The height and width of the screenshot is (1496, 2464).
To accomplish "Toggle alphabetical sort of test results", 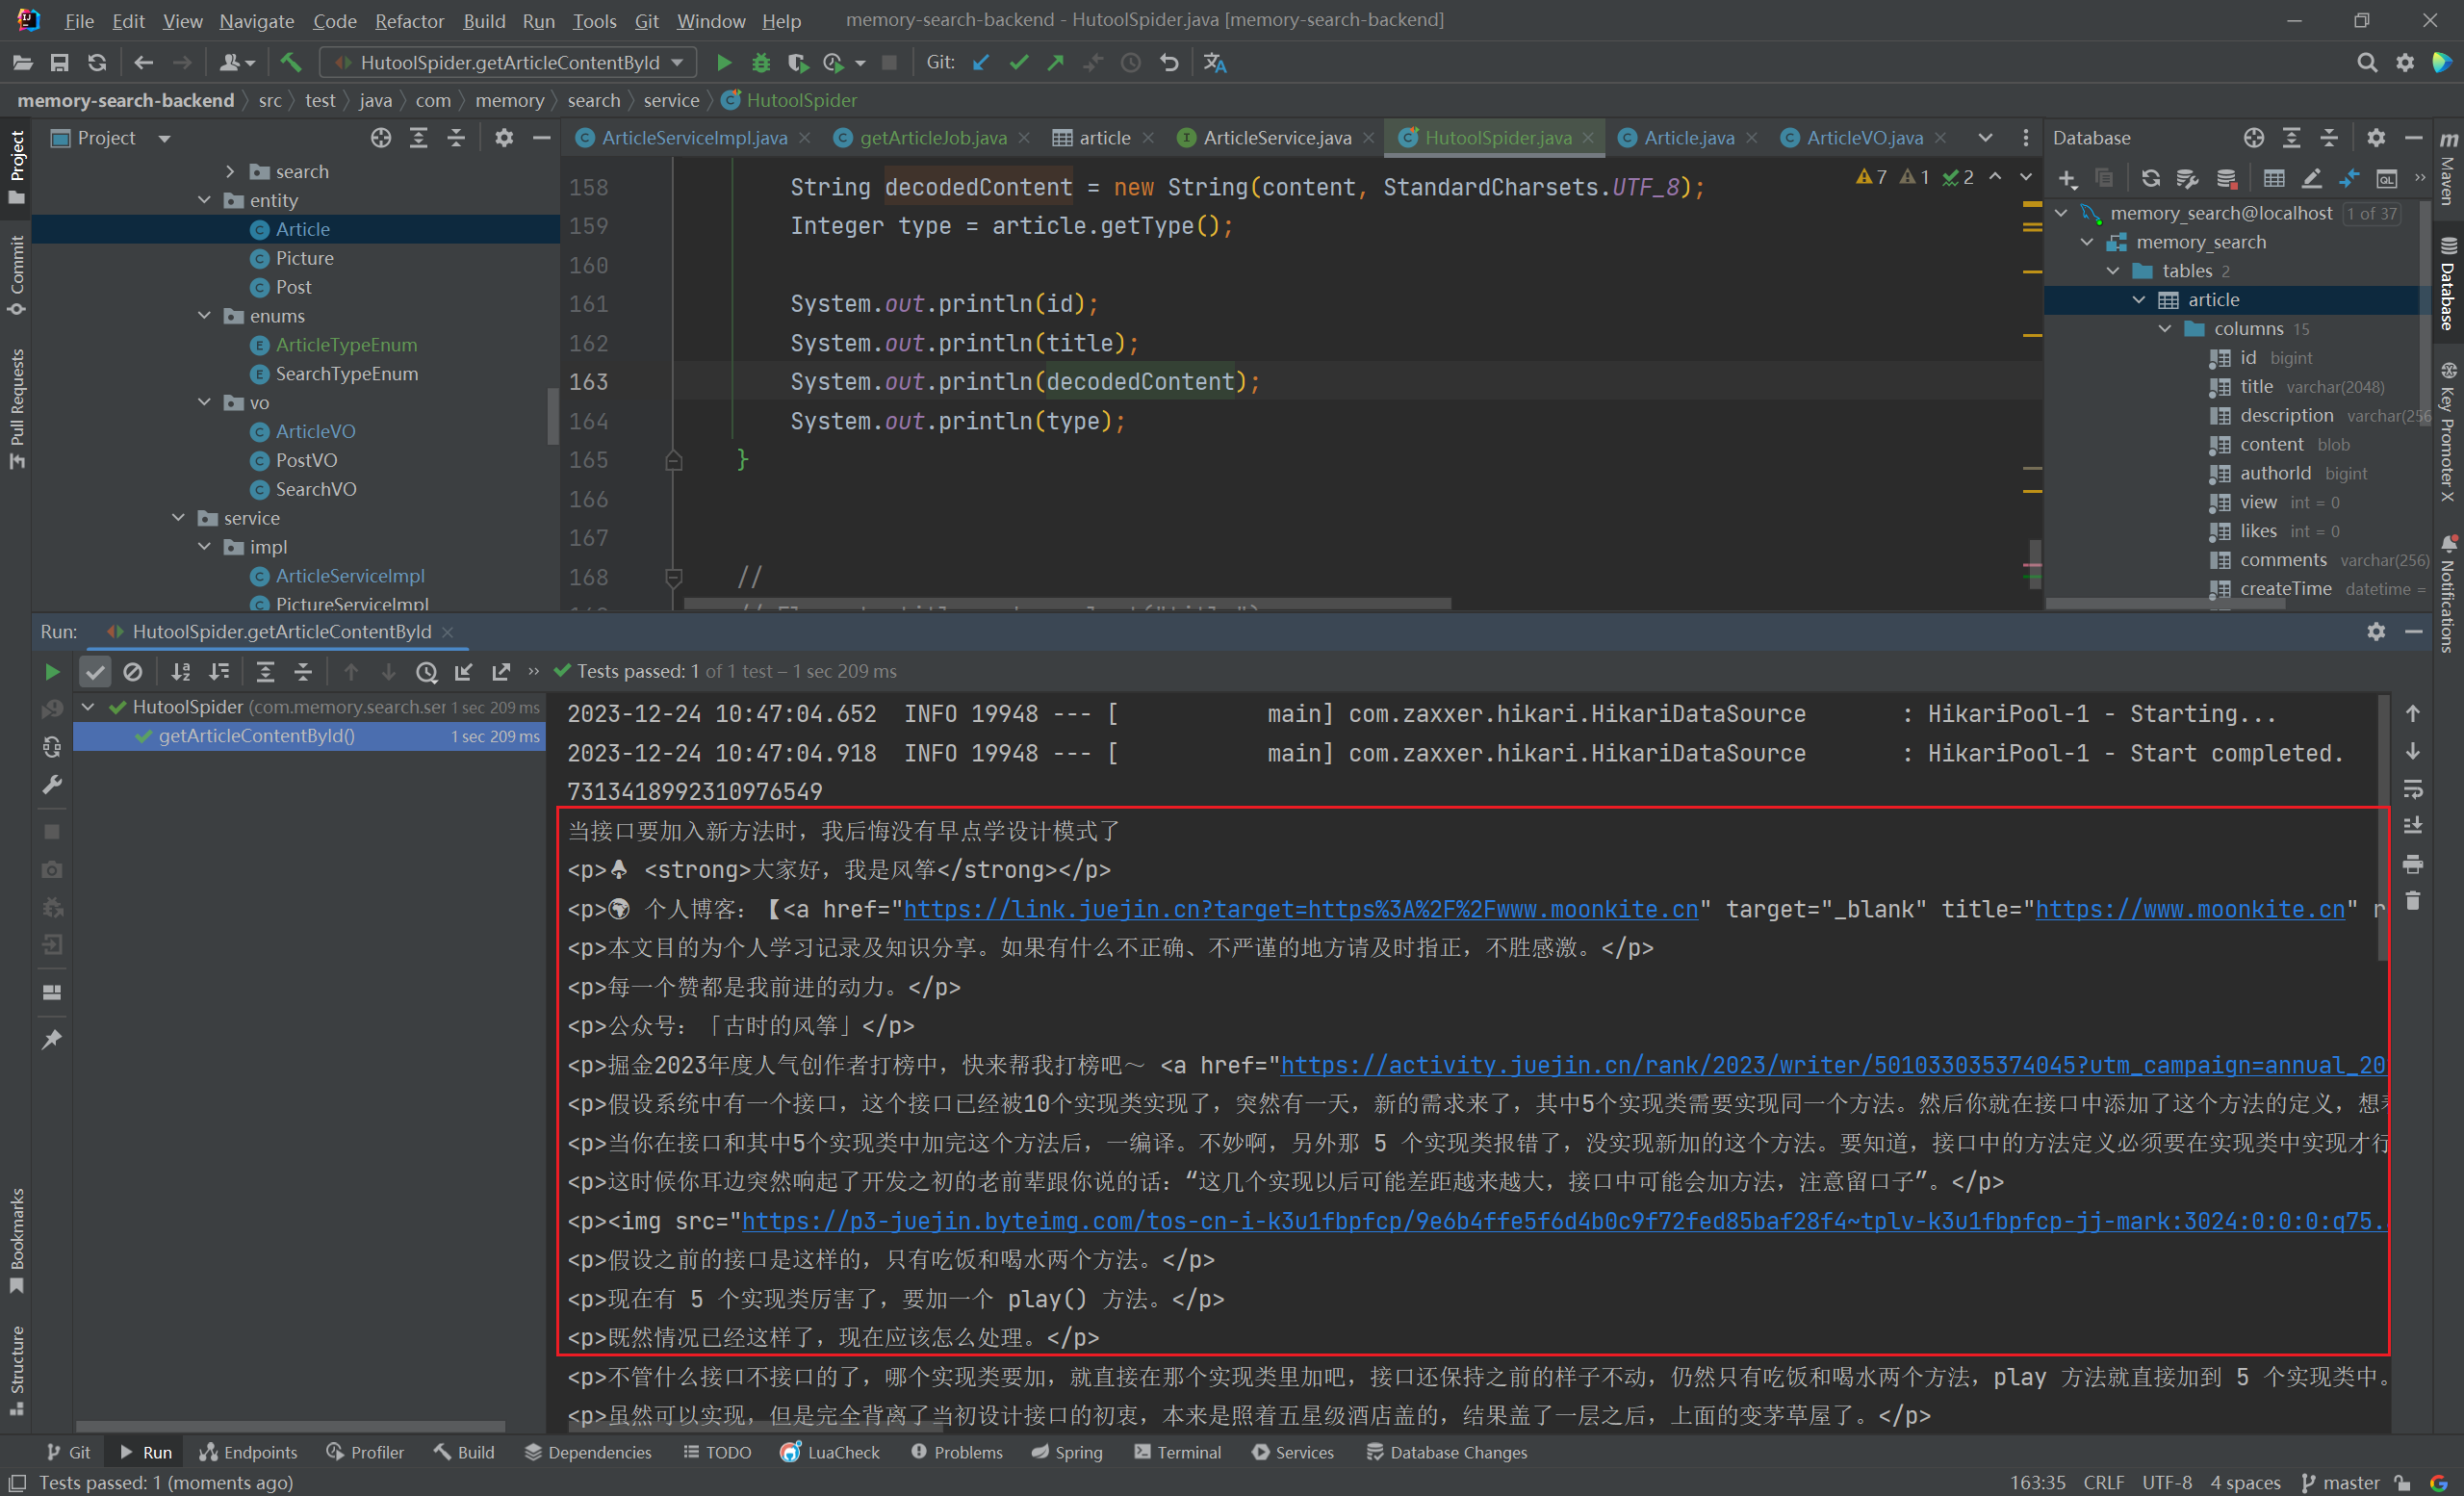I will (181, 672).
